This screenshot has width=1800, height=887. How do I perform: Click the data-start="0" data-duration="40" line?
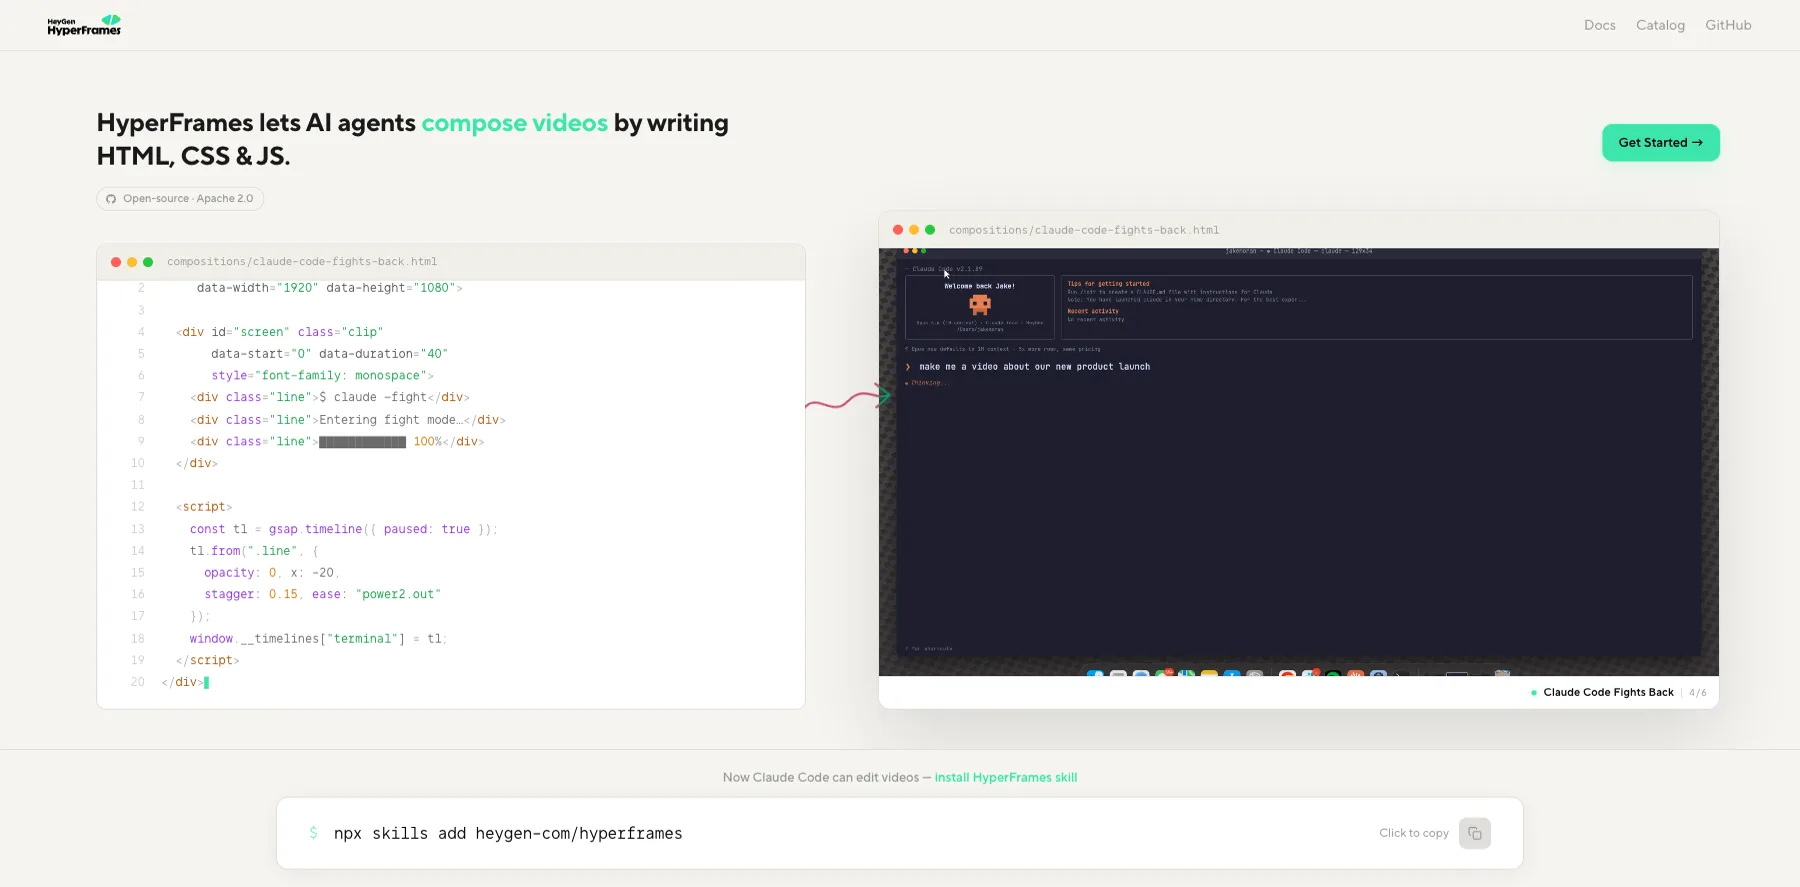point(329,354)
